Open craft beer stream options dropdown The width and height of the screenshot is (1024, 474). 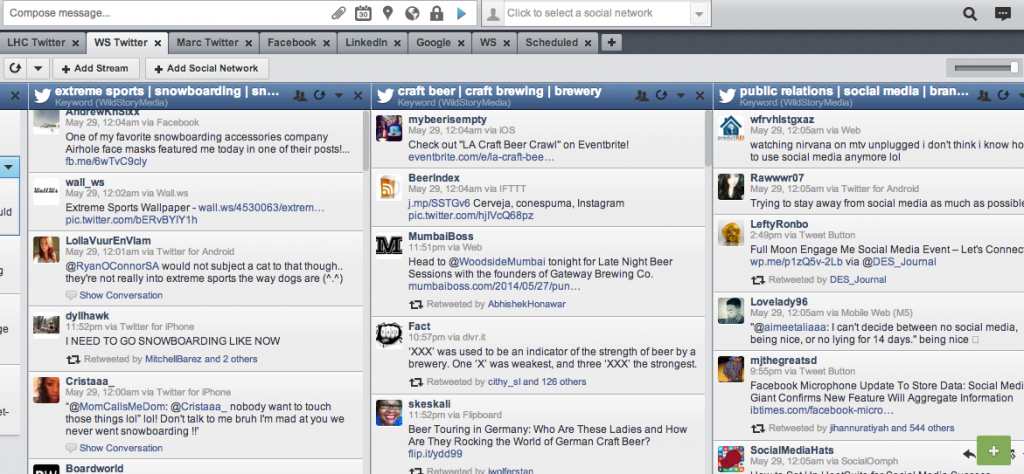click(681, 96)
